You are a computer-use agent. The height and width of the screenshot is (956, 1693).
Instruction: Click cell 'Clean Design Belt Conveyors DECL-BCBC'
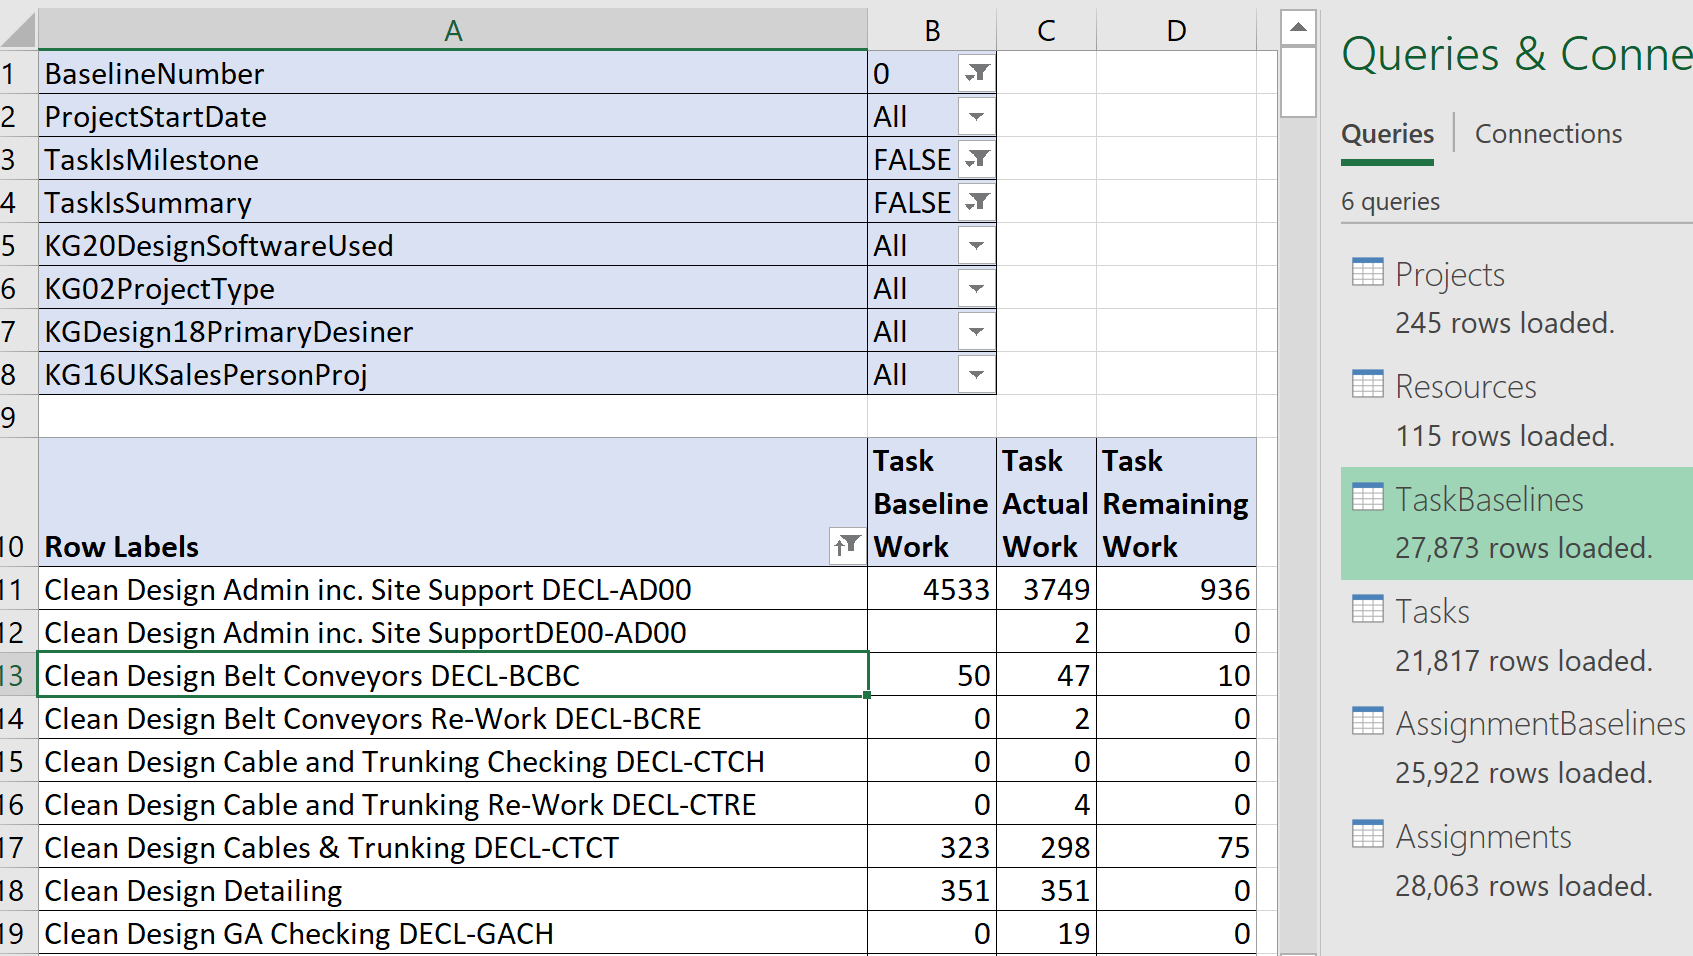[x=453, y=675]
